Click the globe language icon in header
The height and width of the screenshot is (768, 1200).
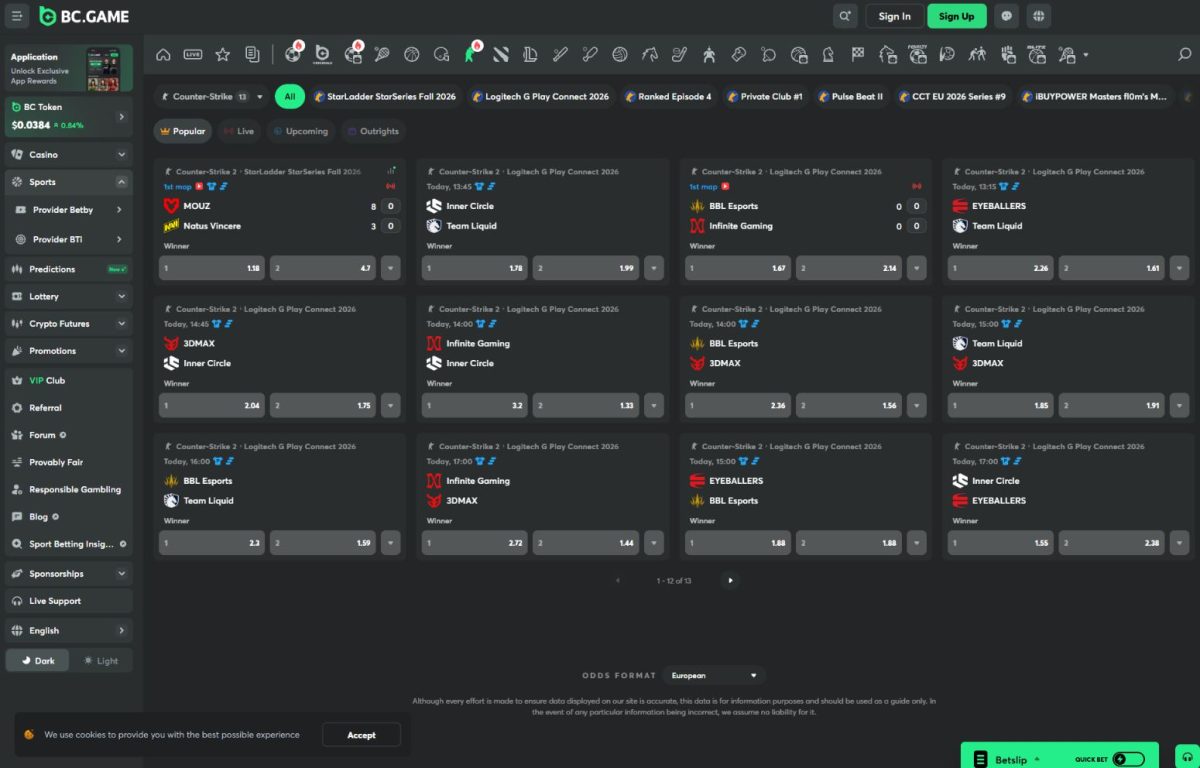[x=1039, y=16]
